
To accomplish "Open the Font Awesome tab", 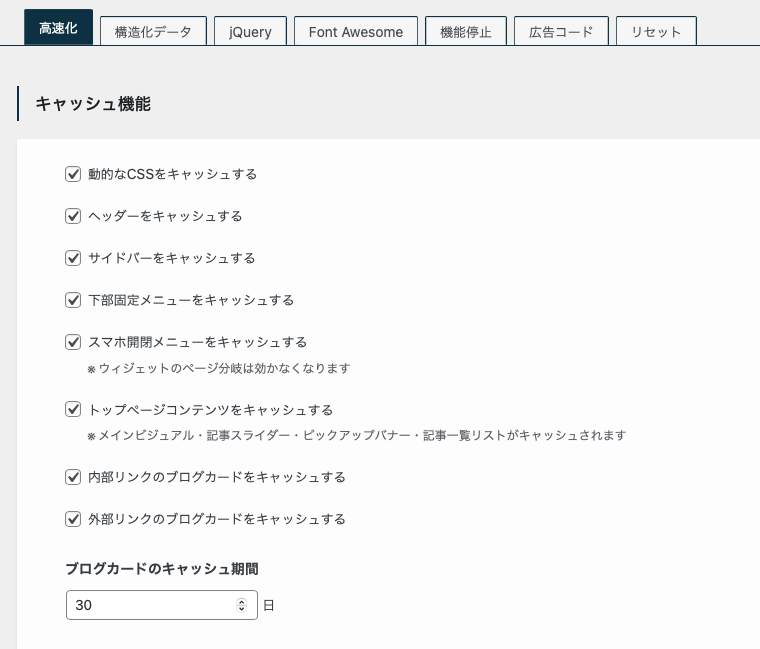I will coord(356,31).
